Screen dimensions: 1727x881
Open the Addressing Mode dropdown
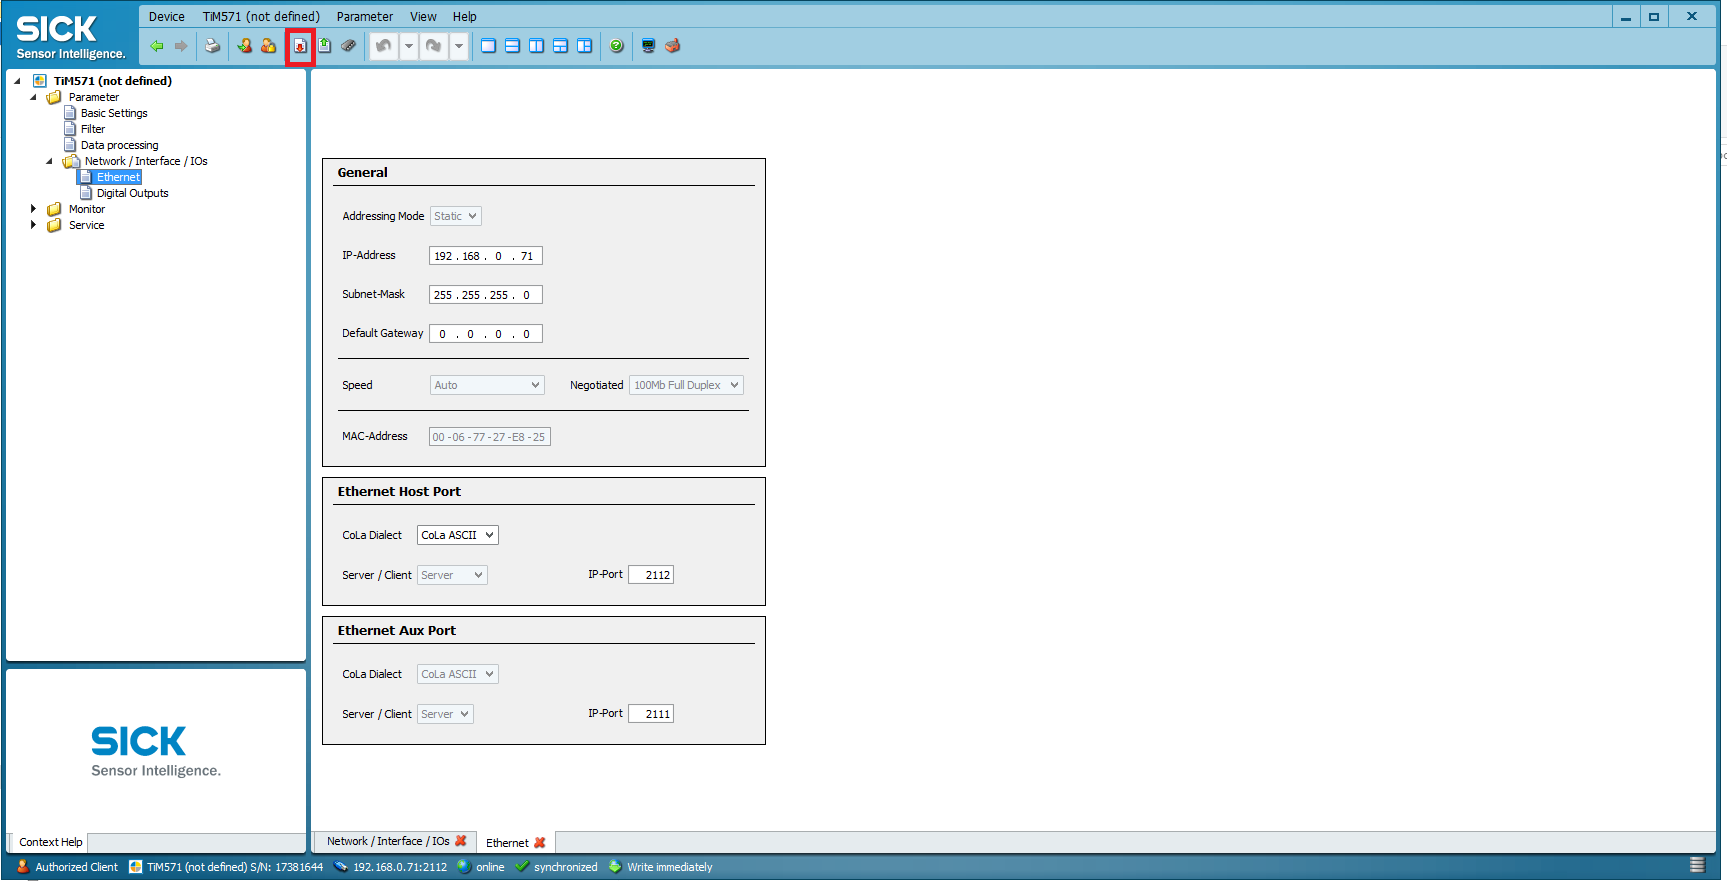pos(455,216)
